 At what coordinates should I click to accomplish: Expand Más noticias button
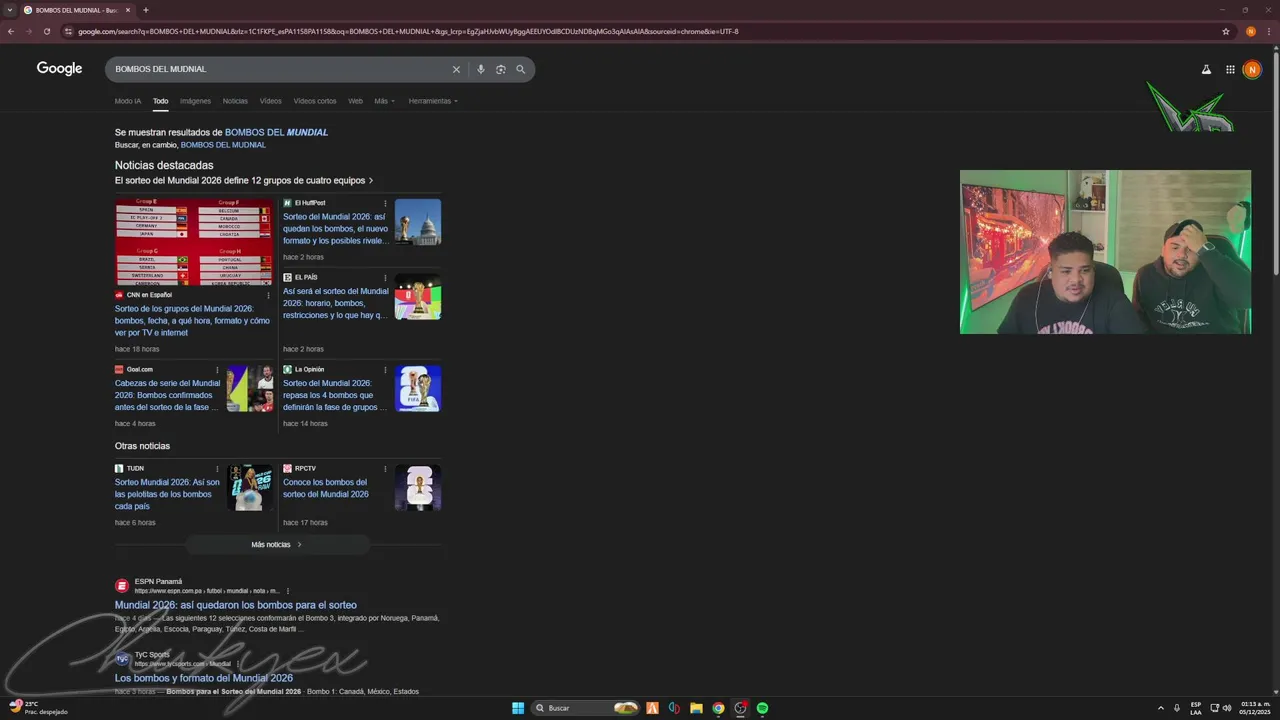(277, 545)
